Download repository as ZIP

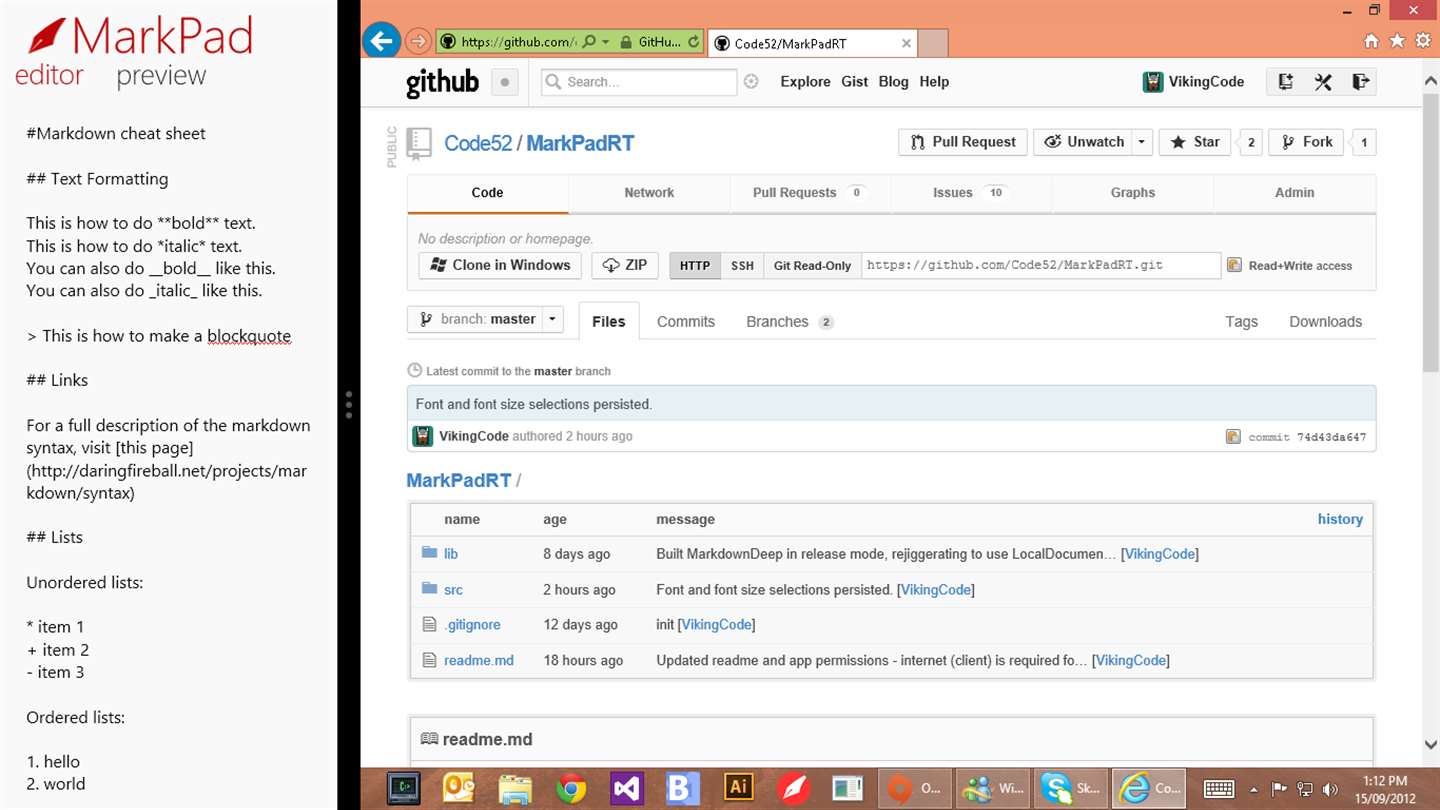[x=625, y=265]
